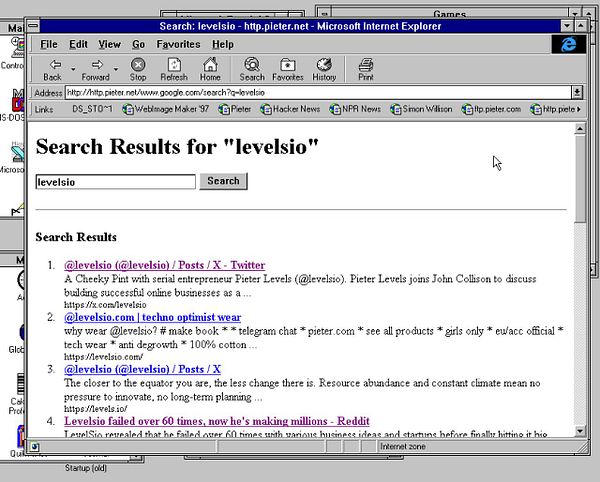
Task: Print the page with Print button
Action: pyautogui.click(x=366, y=69)
